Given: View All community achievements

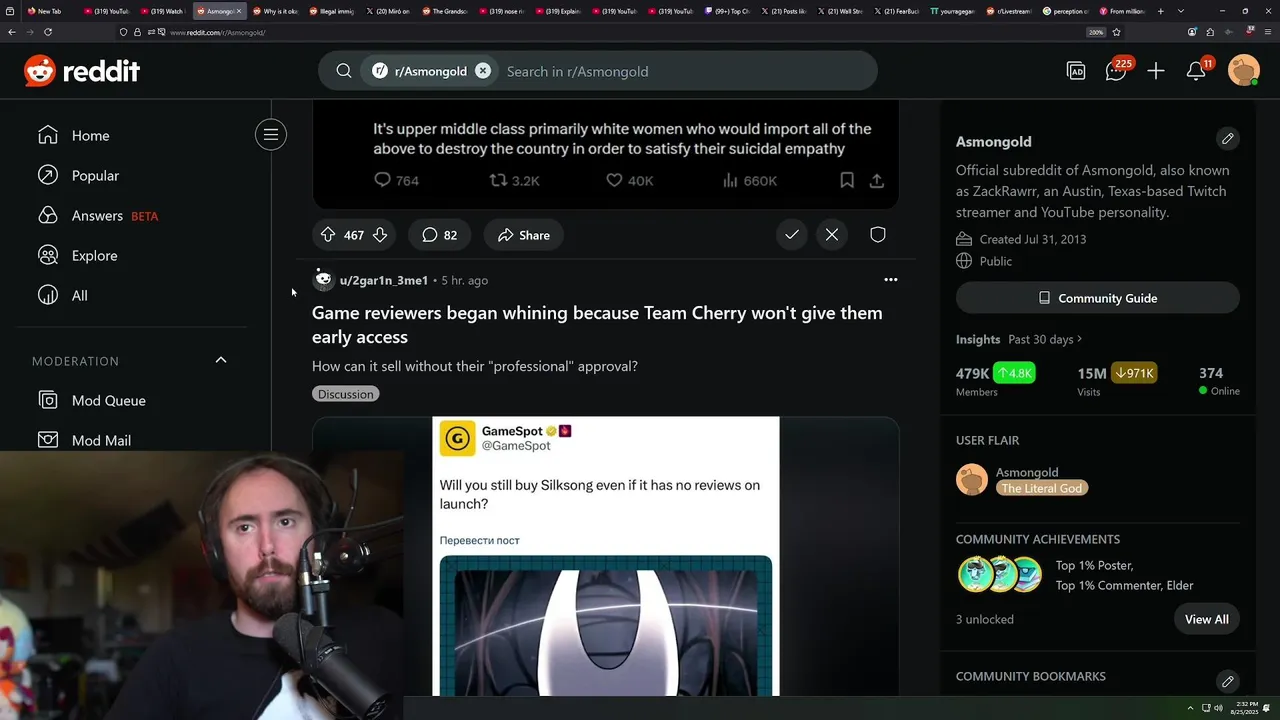Looking at the screenshot, I should click(x=1207, y=619).
